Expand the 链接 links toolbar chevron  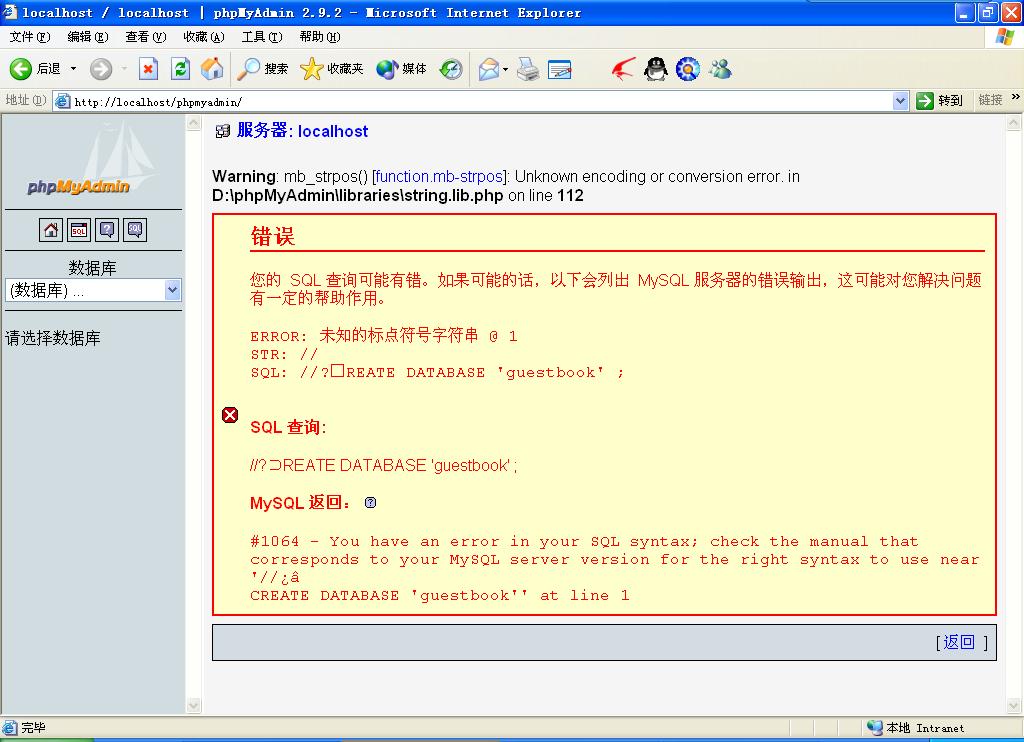point(1015,97)
